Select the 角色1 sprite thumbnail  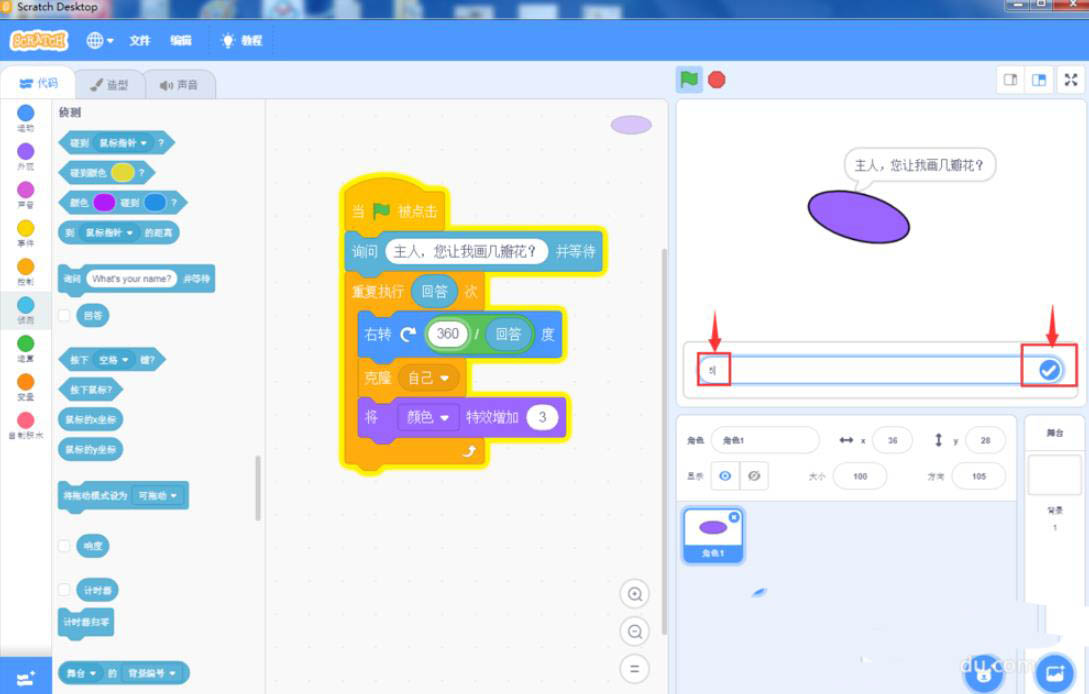tap(713, 533)
